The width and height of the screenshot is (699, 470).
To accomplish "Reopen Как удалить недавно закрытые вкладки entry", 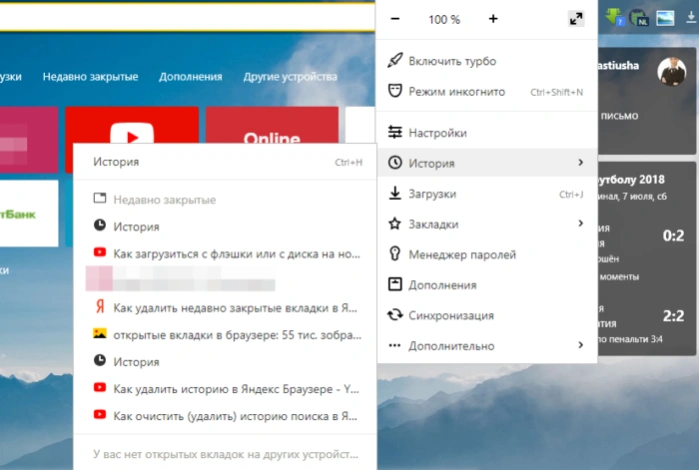I will click(225, 308).
